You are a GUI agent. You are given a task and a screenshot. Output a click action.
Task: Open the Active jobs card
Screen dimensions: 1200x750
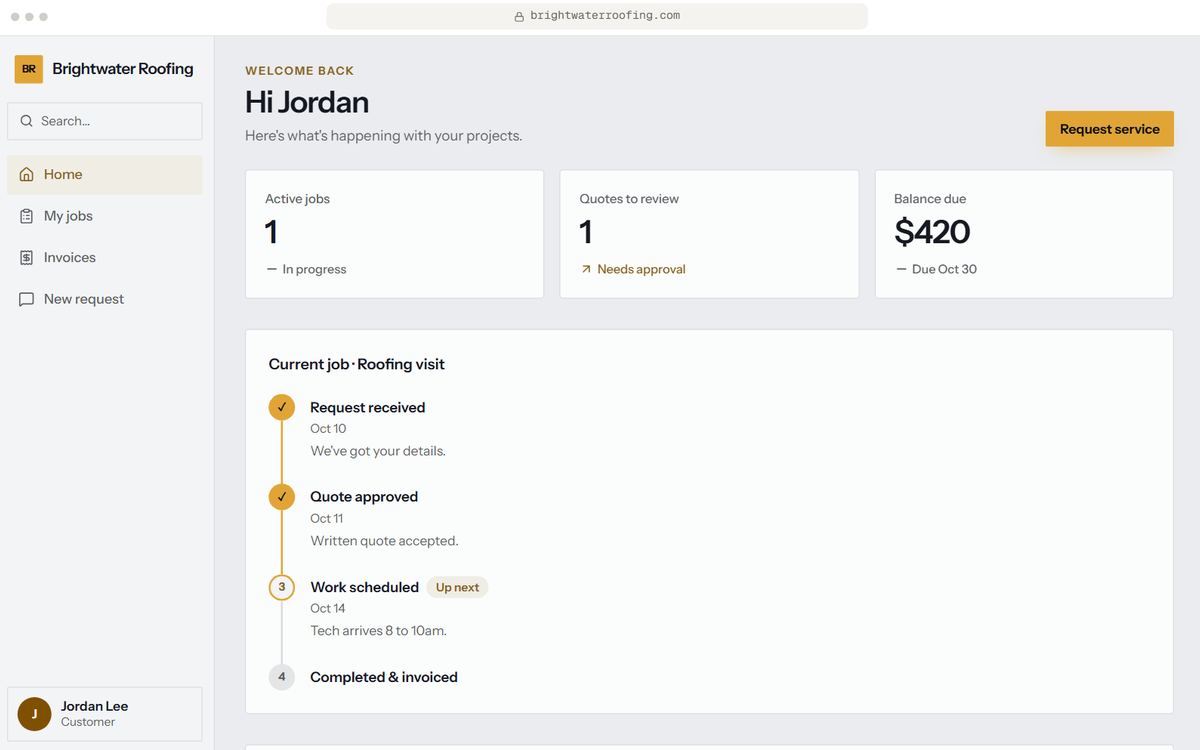click(x=394, y=234)
